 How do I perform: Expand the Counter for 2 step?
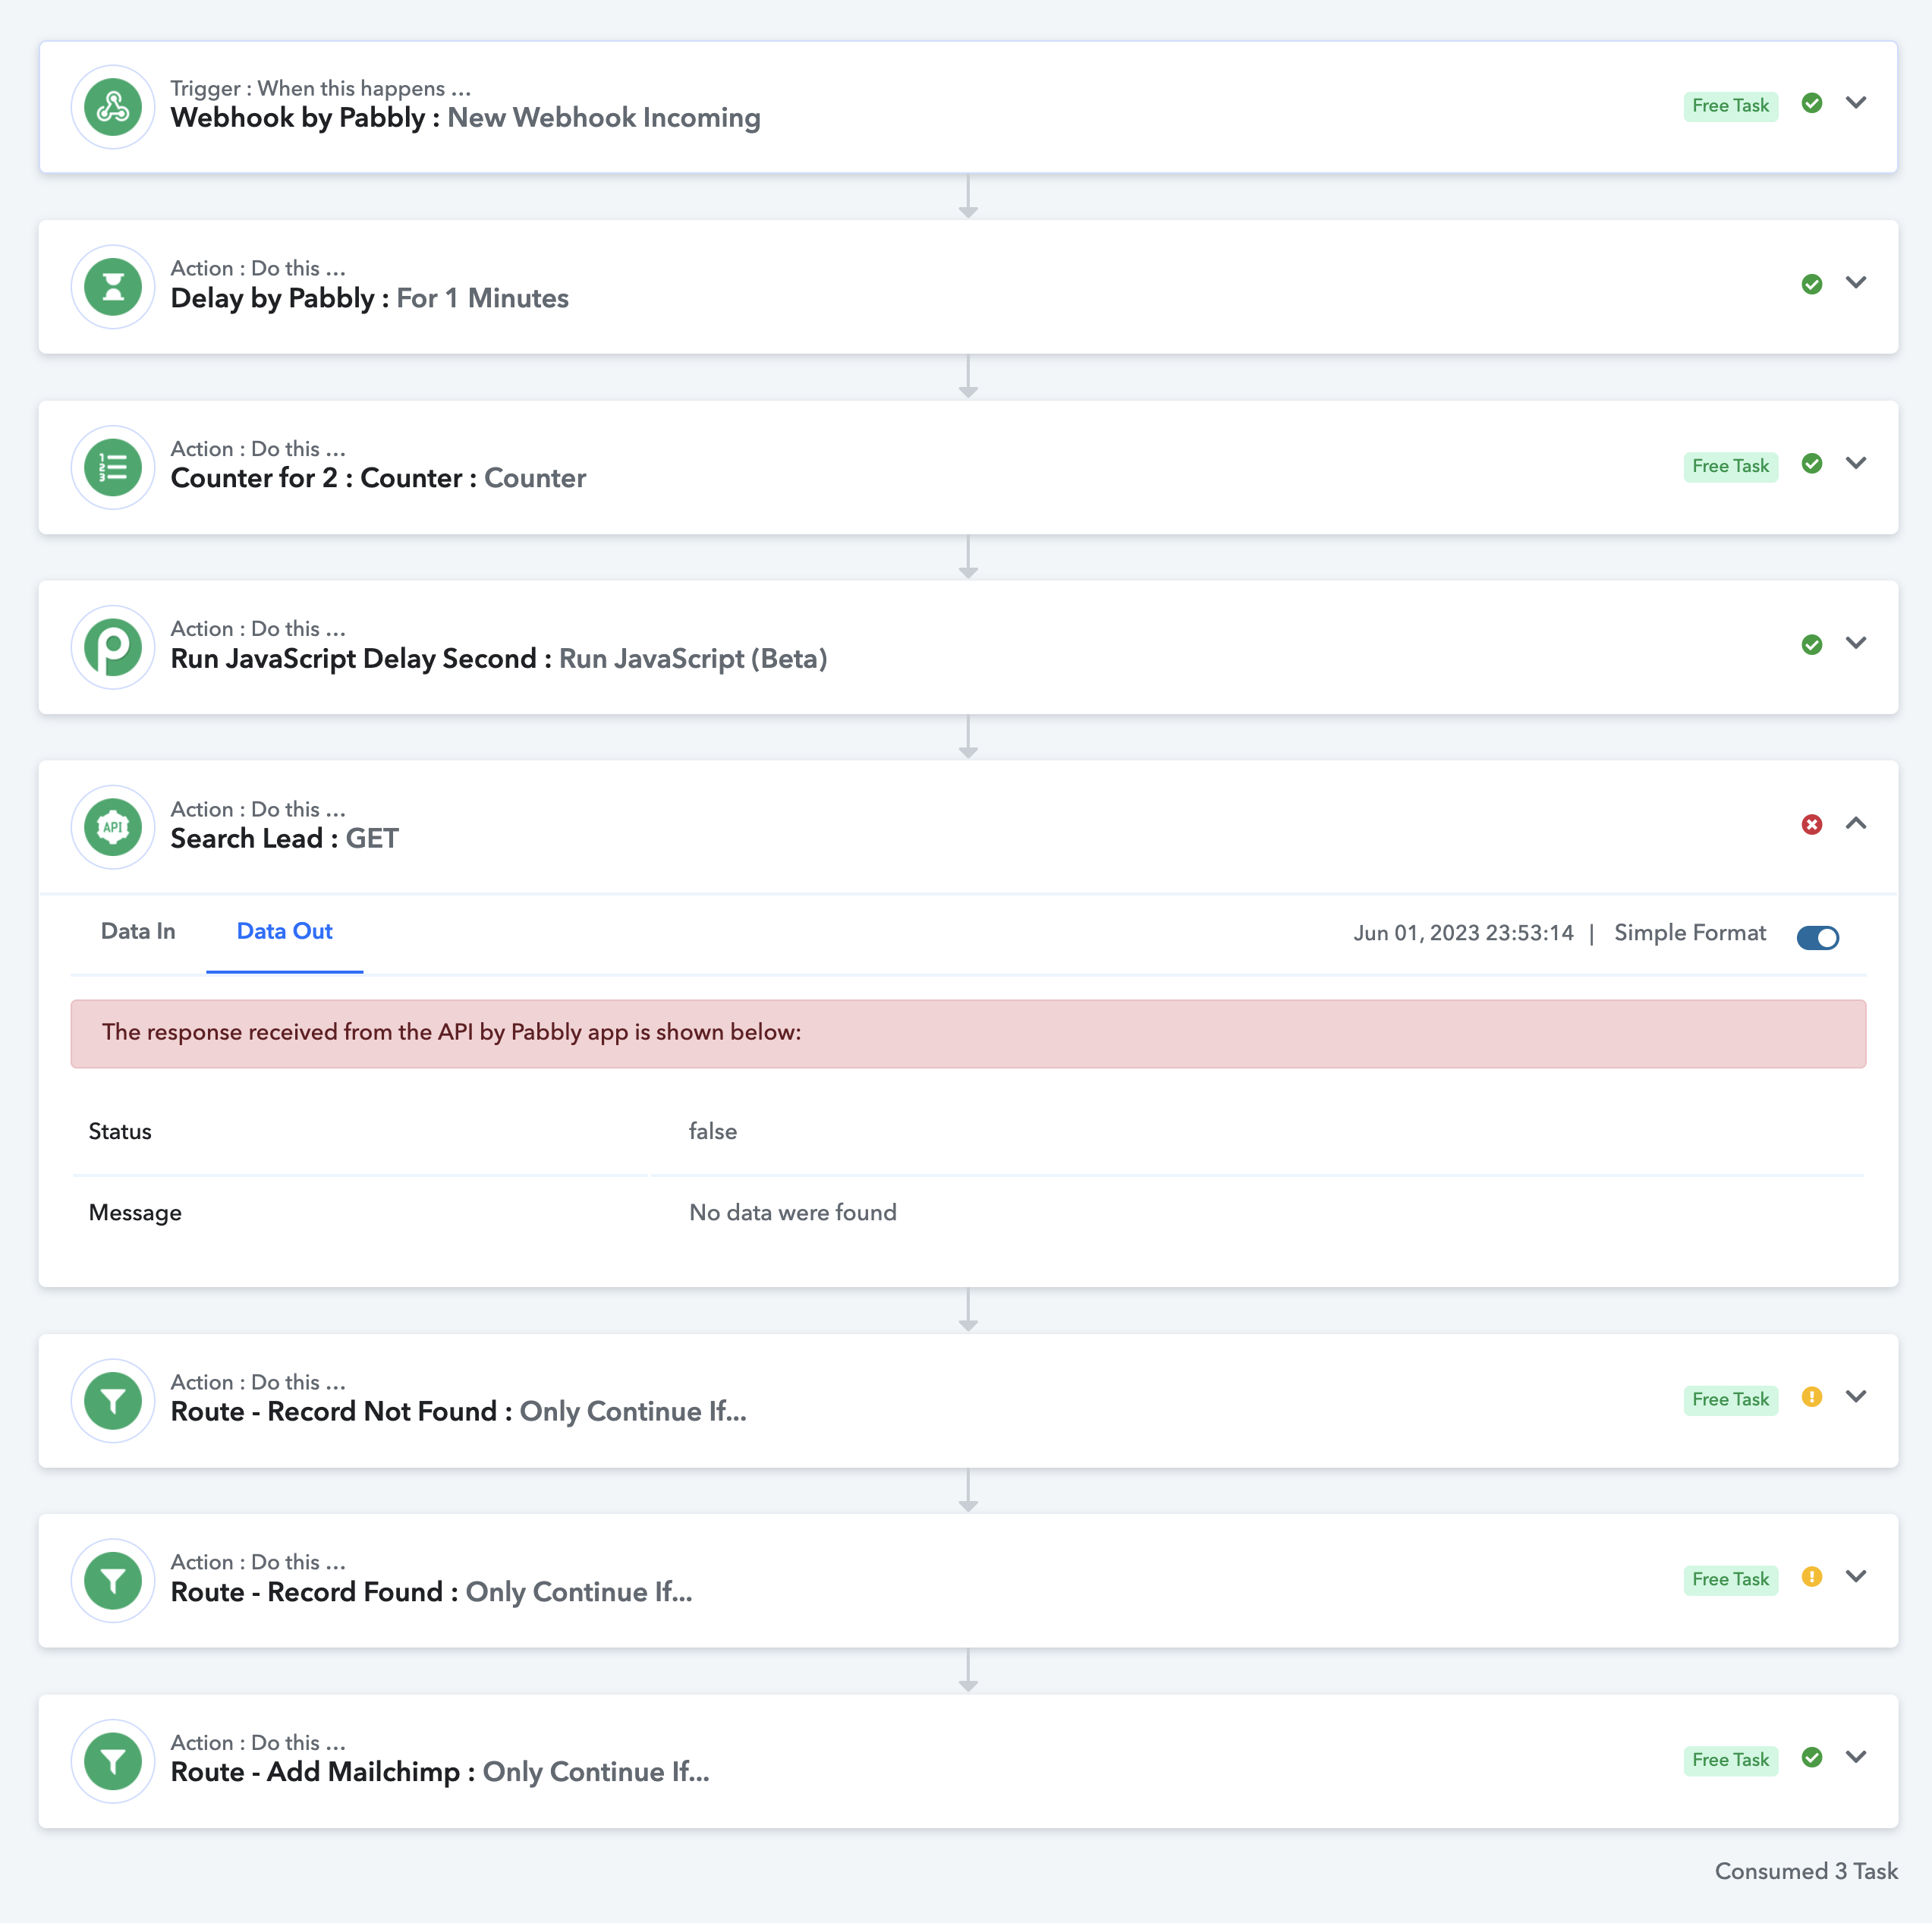(1856, 463)
